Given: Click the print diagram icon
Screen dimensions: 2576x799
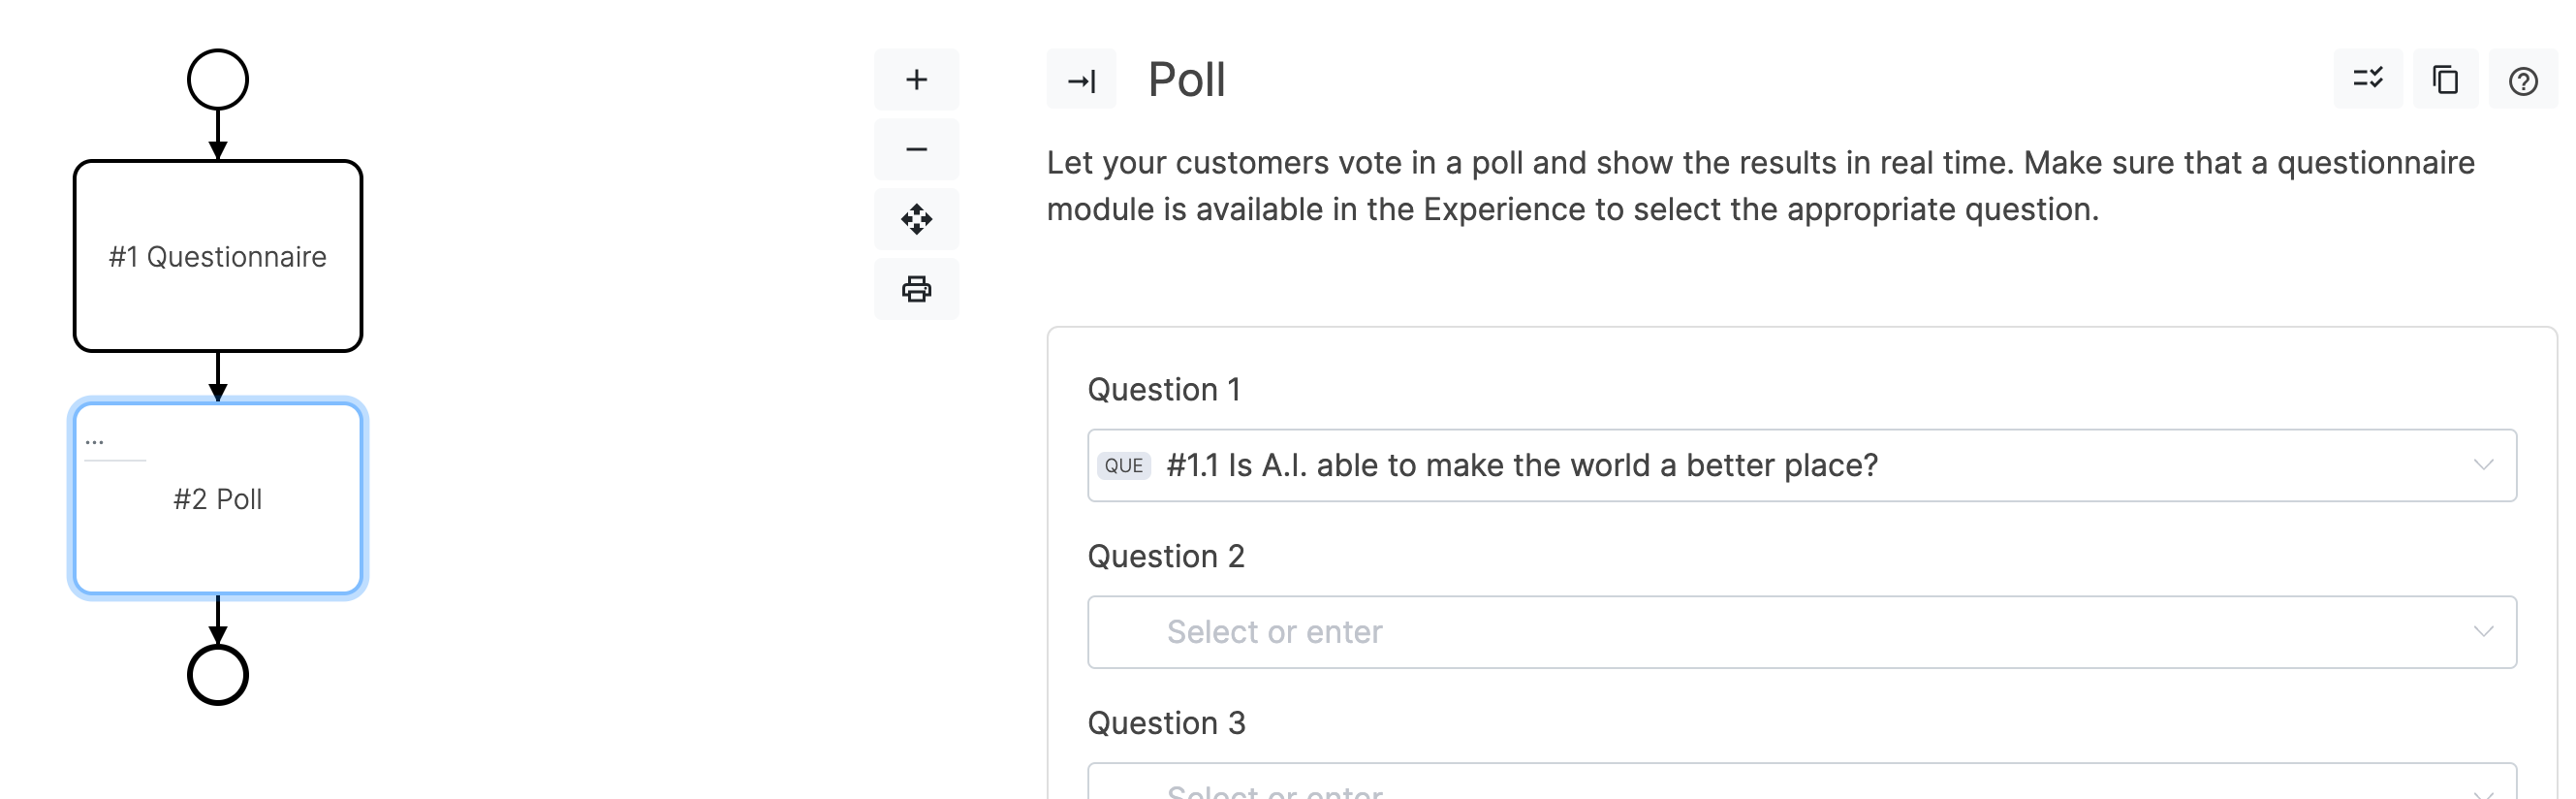Looking at the screenshot, I should pyautogui.click(x=916, y=289).
